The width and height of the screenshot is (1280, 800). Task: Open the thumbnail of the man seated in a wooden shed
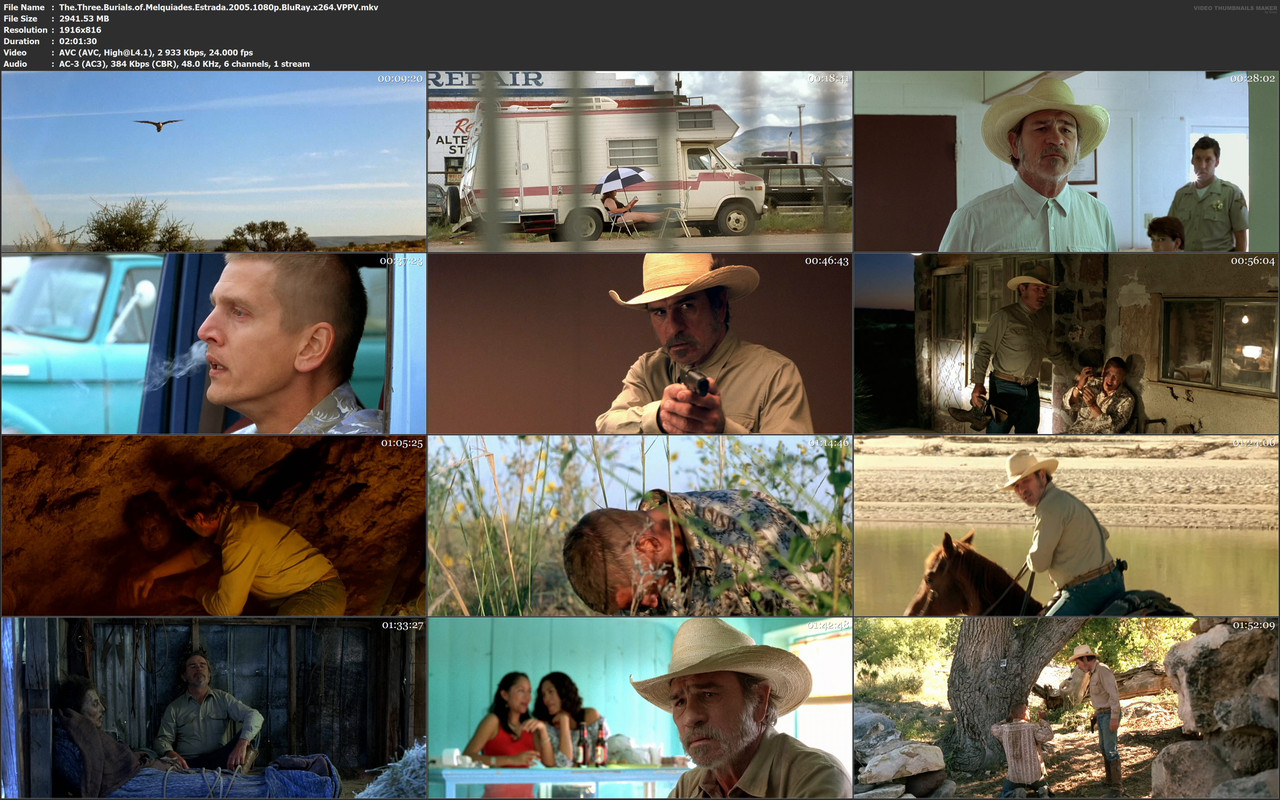point(213,707)
